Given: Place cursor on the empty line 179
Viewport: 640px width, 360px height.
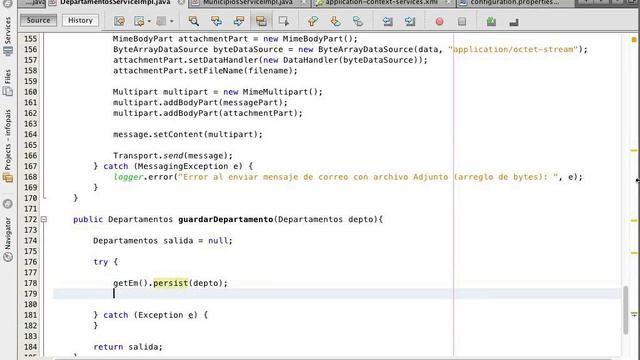Looking at the screenshot, I should (337, 293).
